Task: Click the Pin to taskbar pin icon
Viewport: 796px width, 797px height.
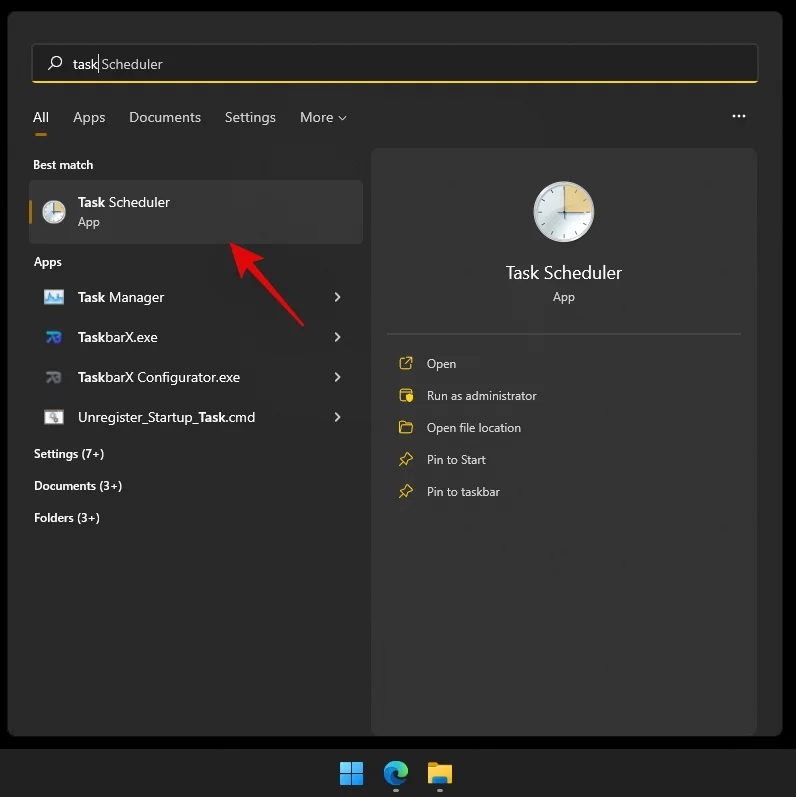Action: [x=406, y=492]
